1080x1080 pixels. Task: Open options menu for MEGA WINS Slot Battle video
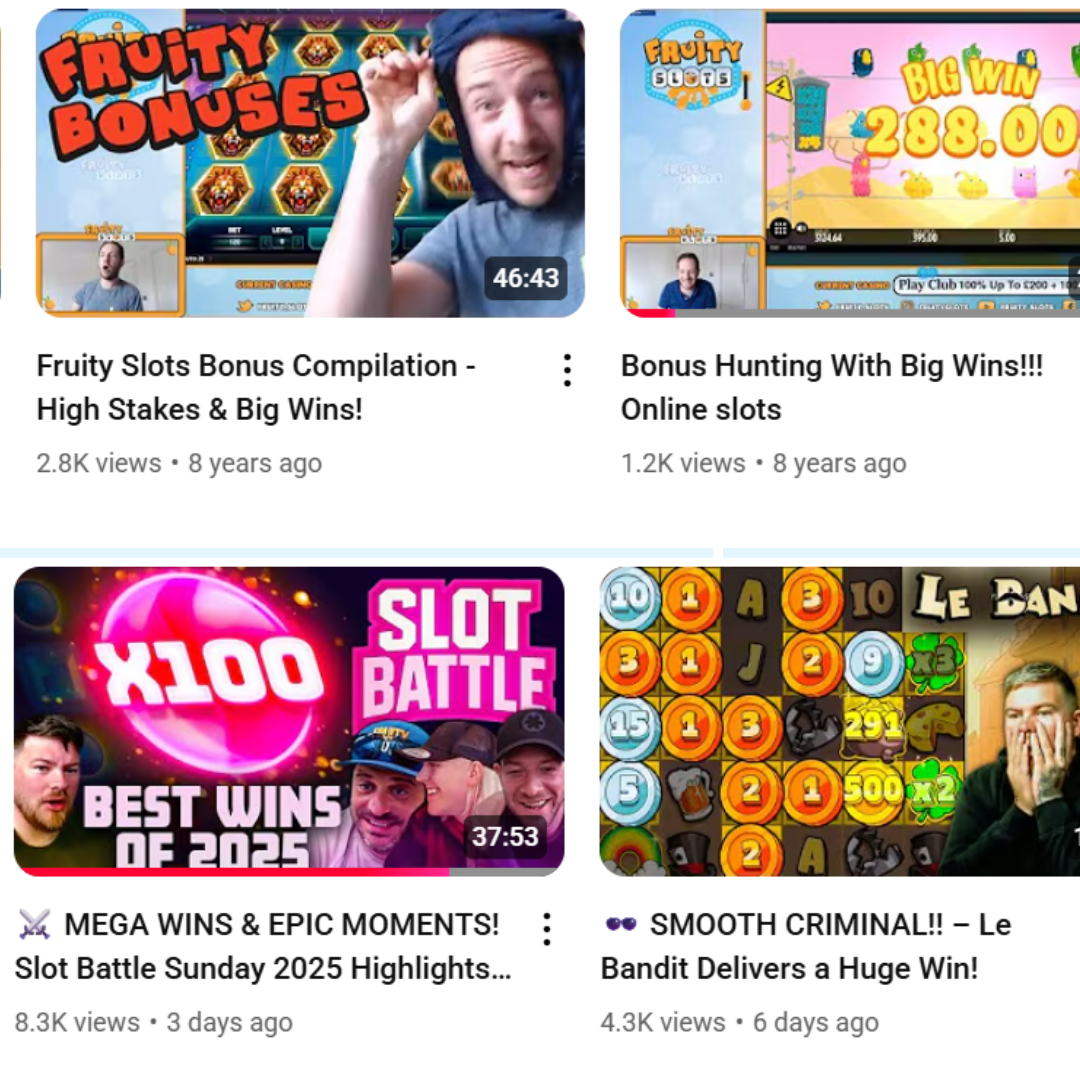[x=546, y=929]
